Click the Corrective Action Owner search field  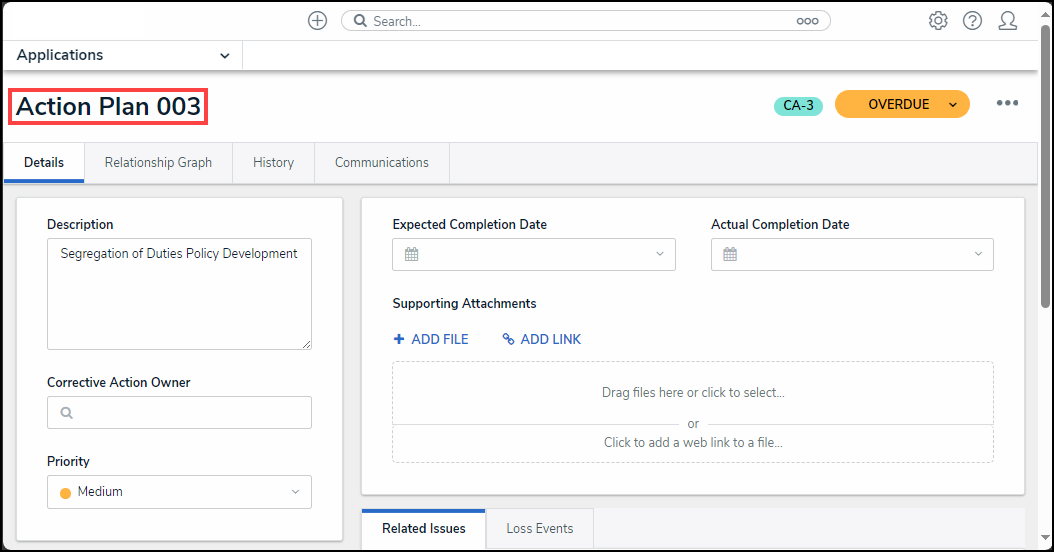coord(179,413)
